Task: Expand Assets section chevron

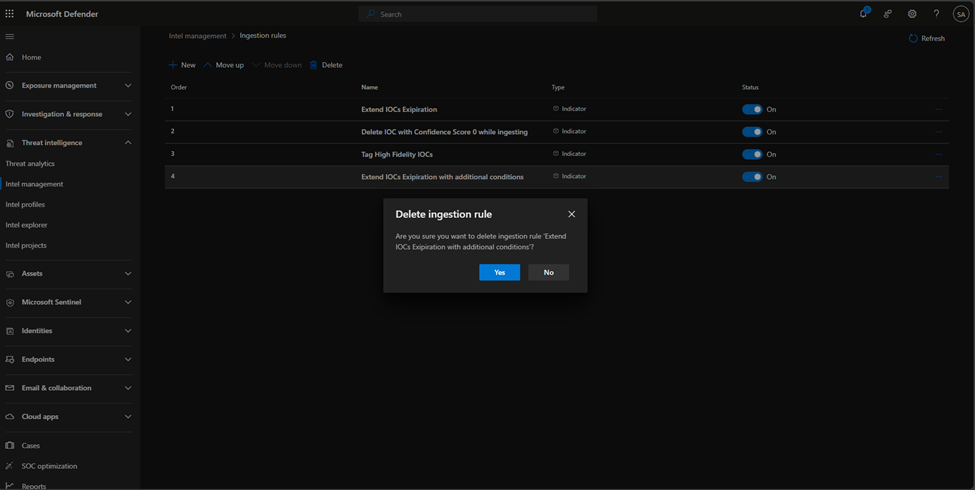Action: coord(128,274)
